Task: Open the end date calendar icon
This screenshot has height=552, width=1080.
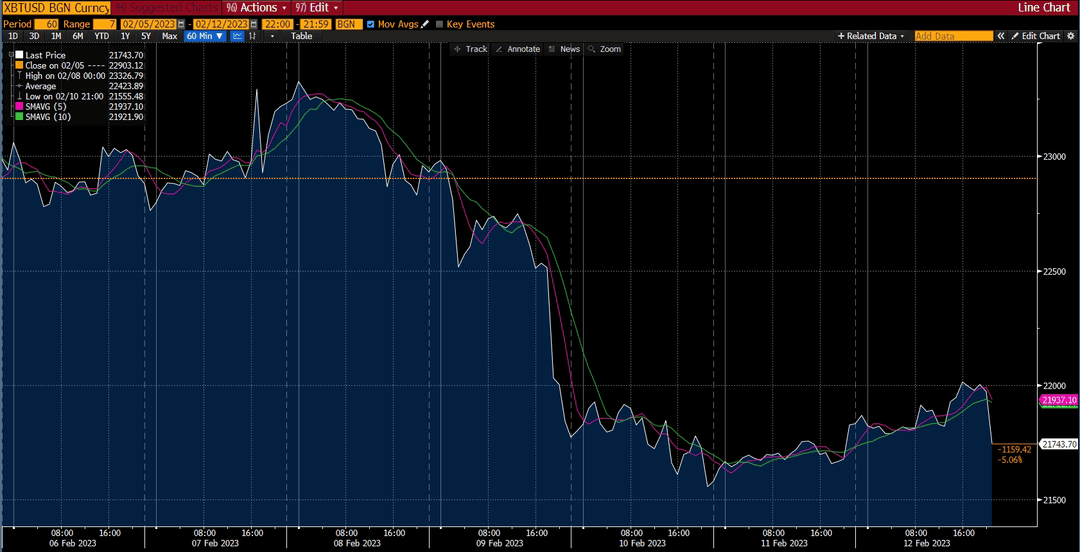Action: [253, 24]
